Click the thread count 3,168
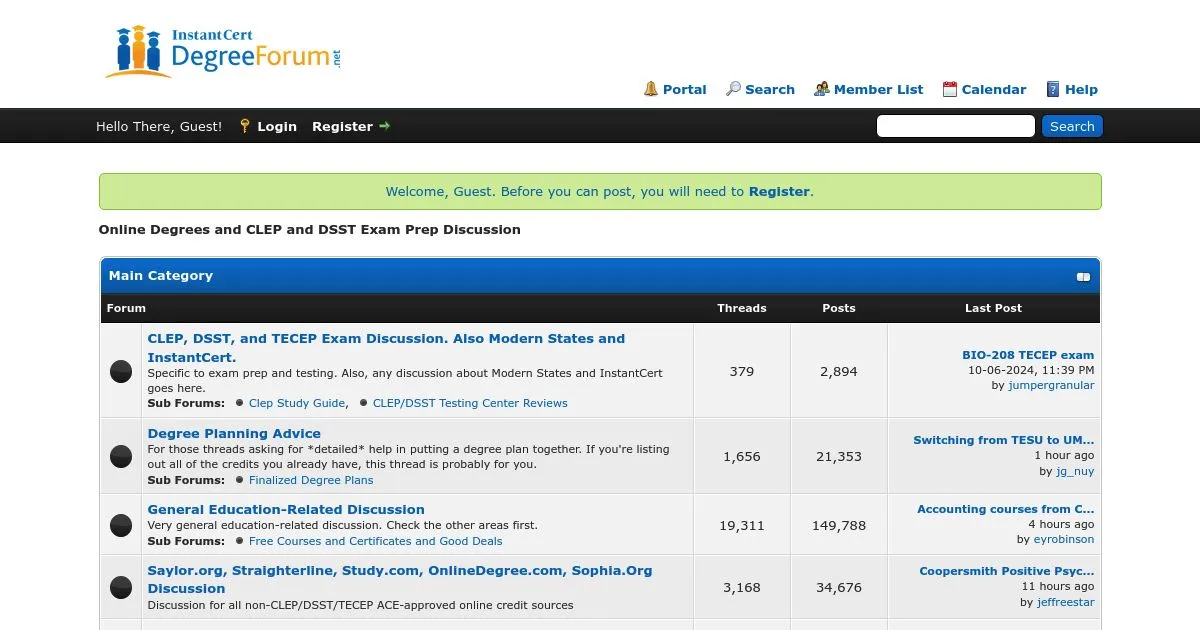Viewport: 1200px width, 630px height. pyautogui.click(x=742, y=587)
